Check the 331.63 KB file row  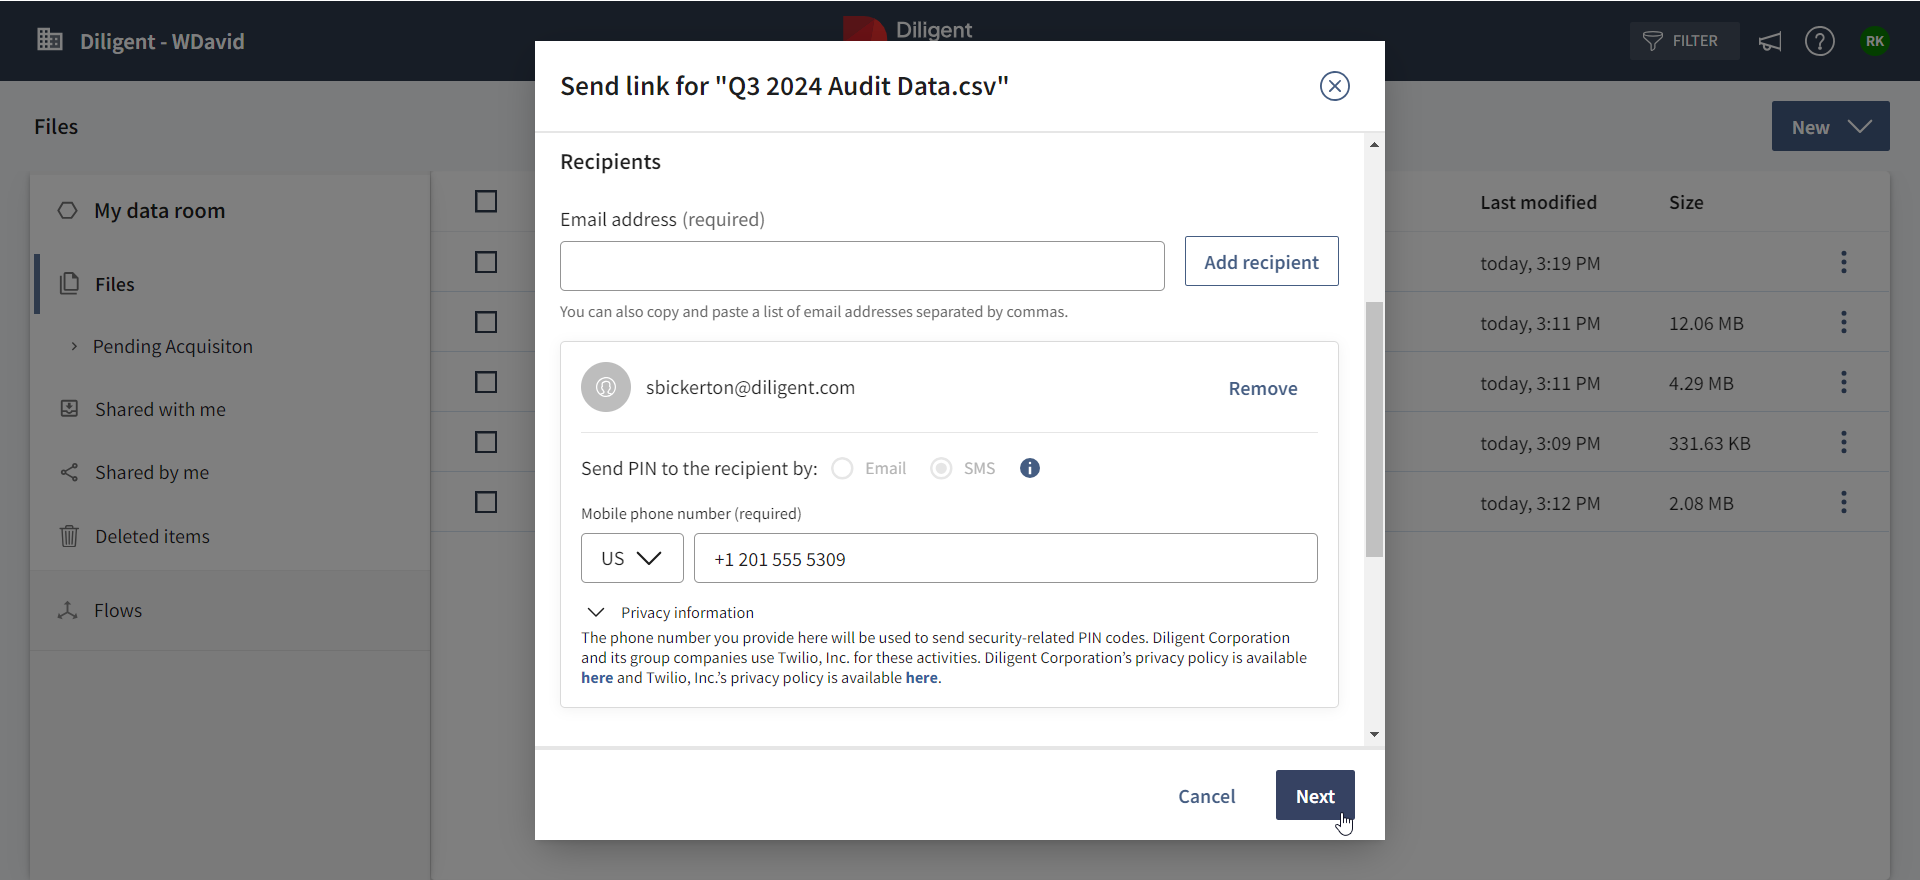point(486,442)
